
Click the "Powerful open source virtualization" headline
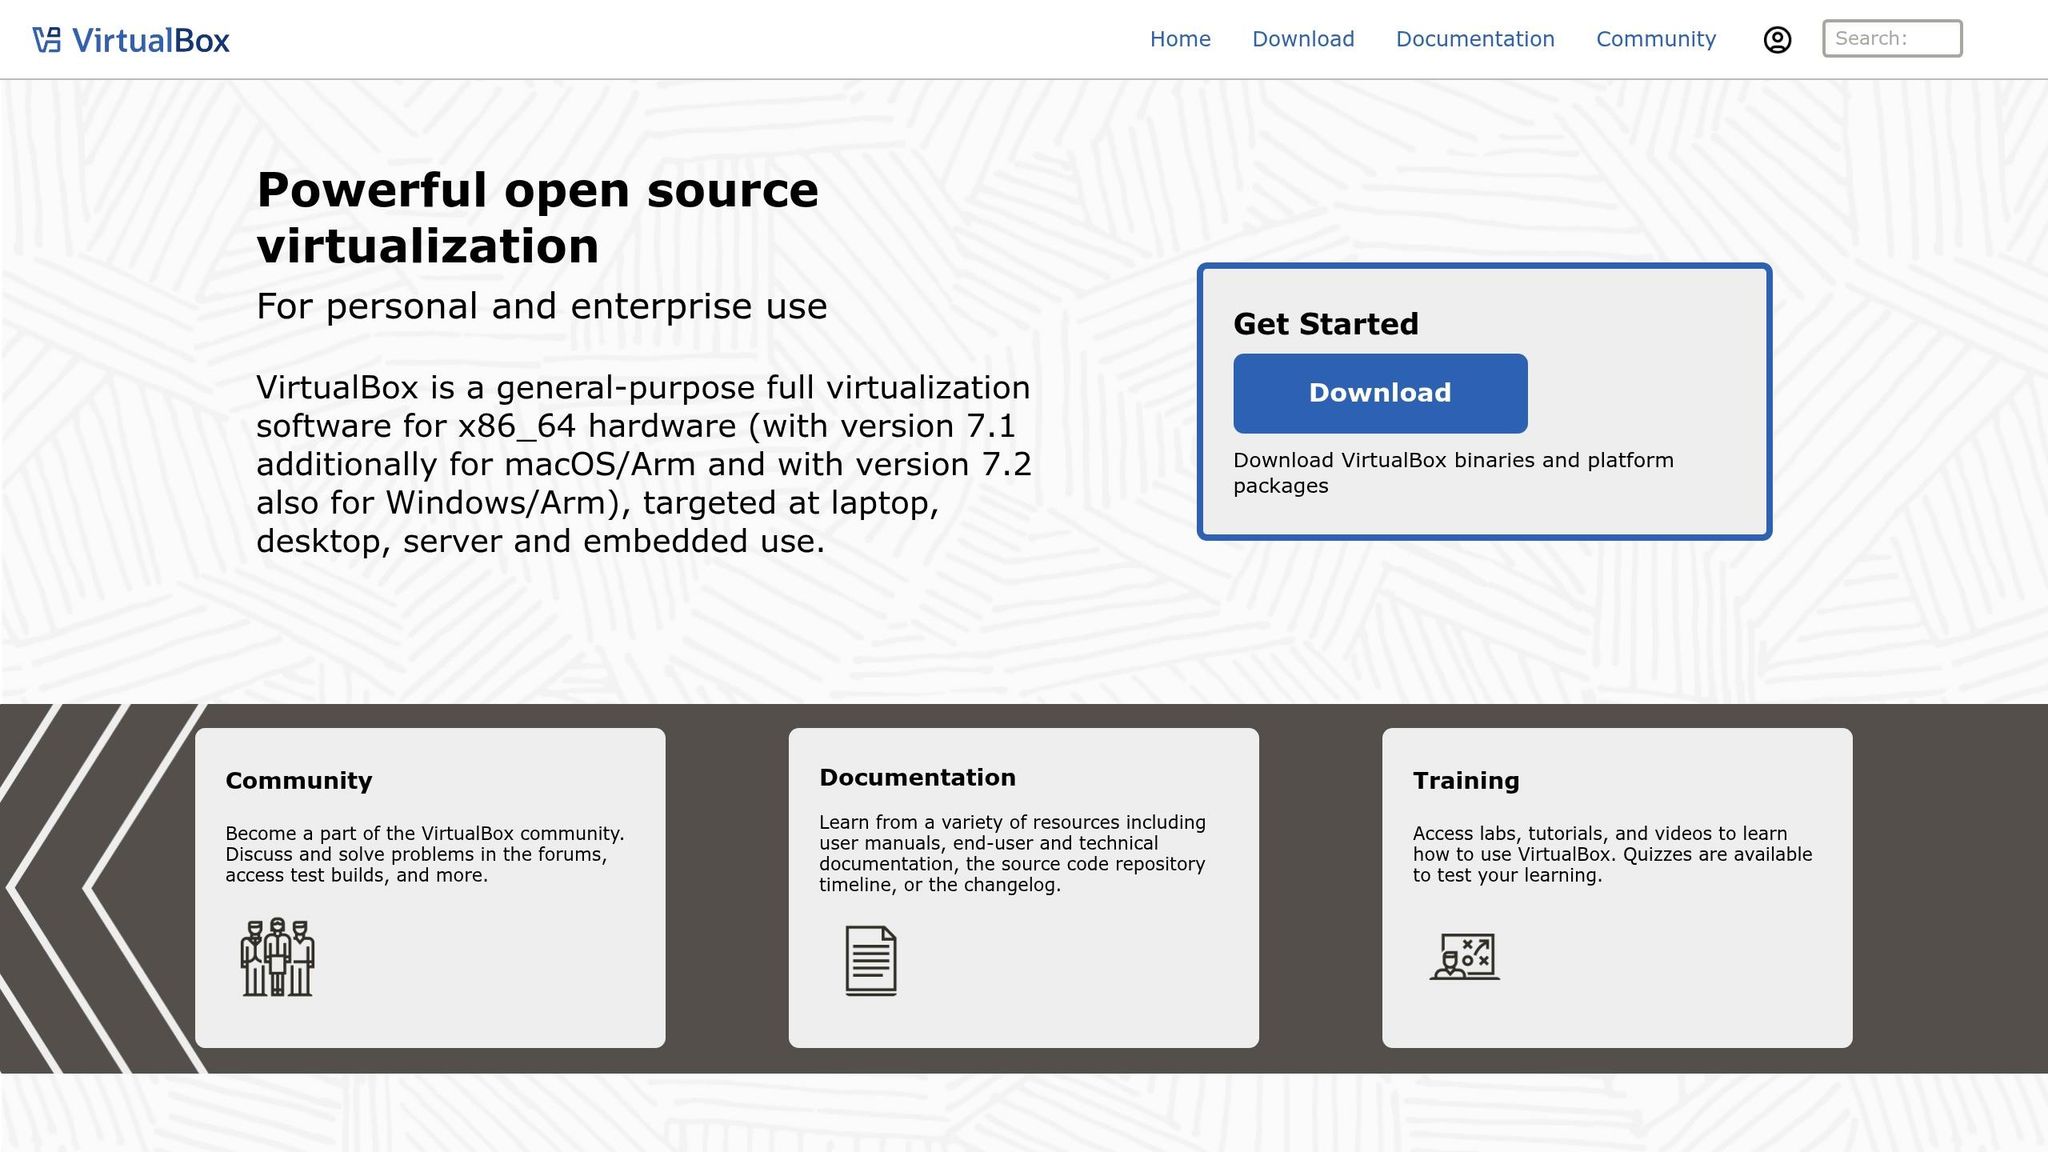pyautogui.click(x=538, y=218)
